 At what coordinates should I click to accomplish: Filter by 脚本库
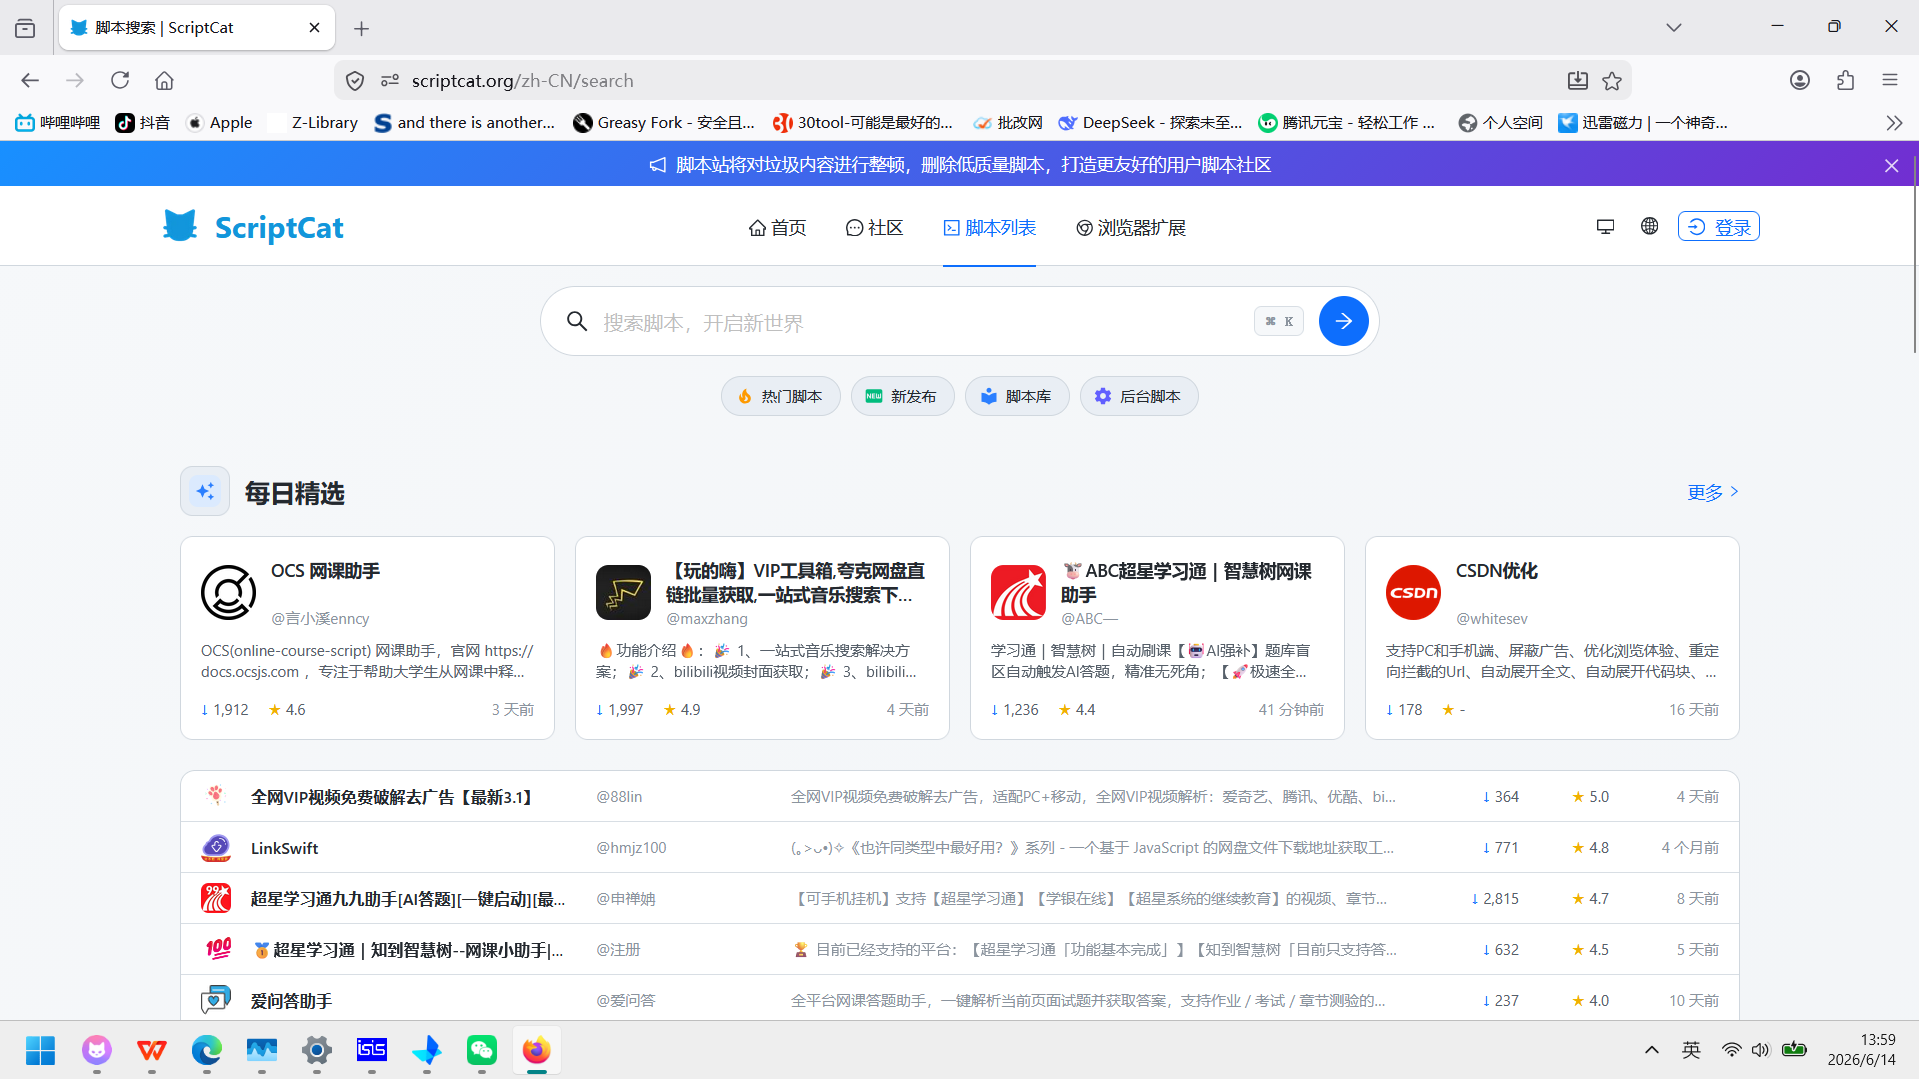click(x=1017, y=396)
